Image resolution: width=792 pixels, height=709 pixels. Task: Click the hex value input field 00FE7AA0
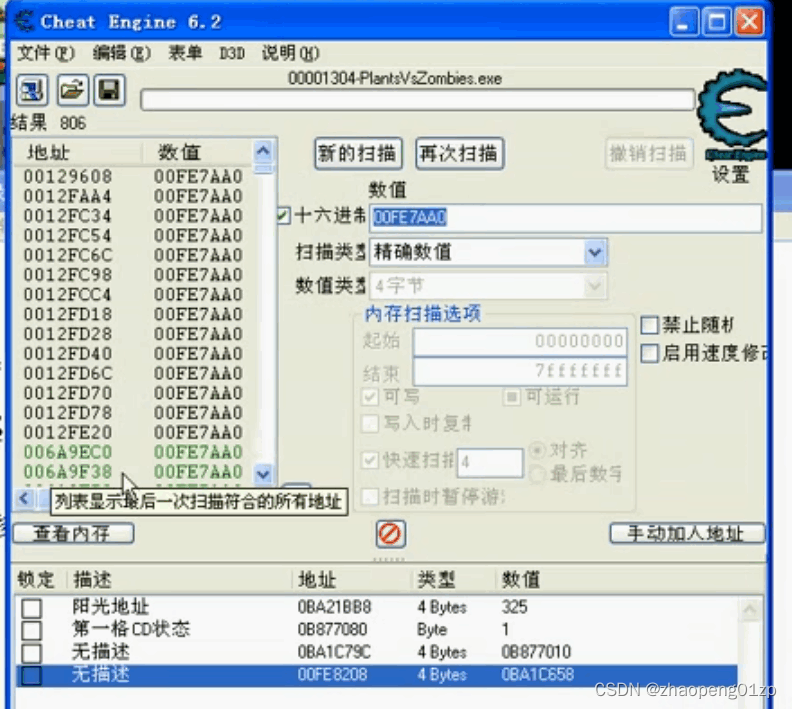coord(565,218)
